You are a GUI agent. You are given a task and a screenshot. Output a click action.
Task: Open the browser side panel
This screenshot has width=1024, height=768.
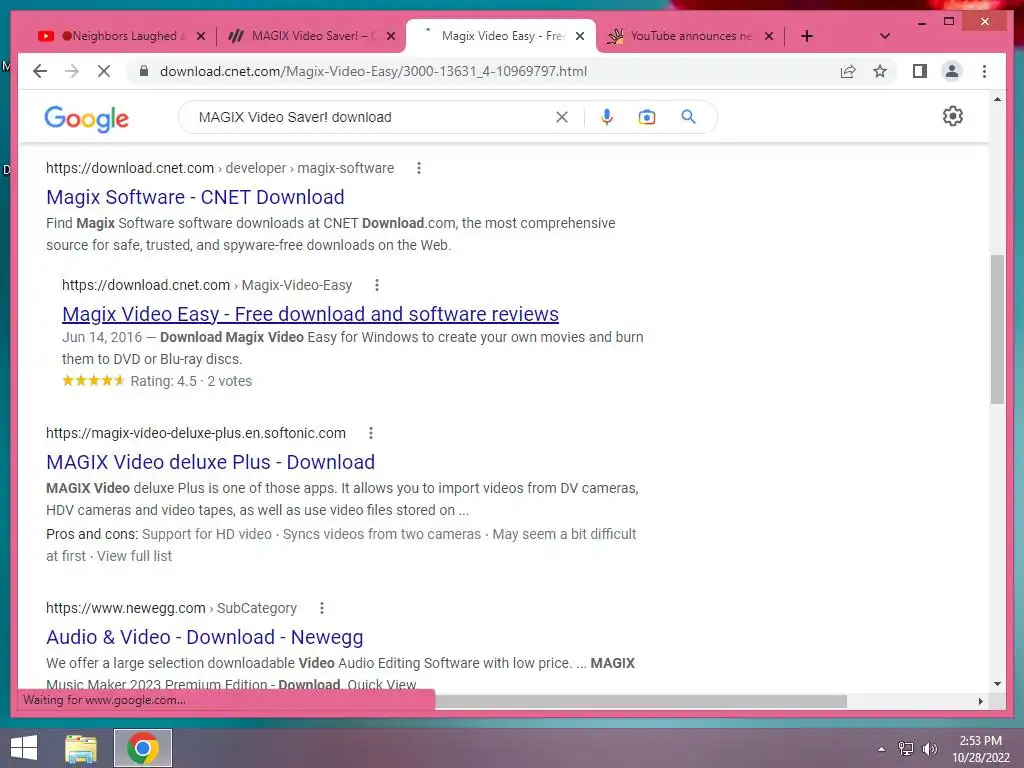click(920, 71)
